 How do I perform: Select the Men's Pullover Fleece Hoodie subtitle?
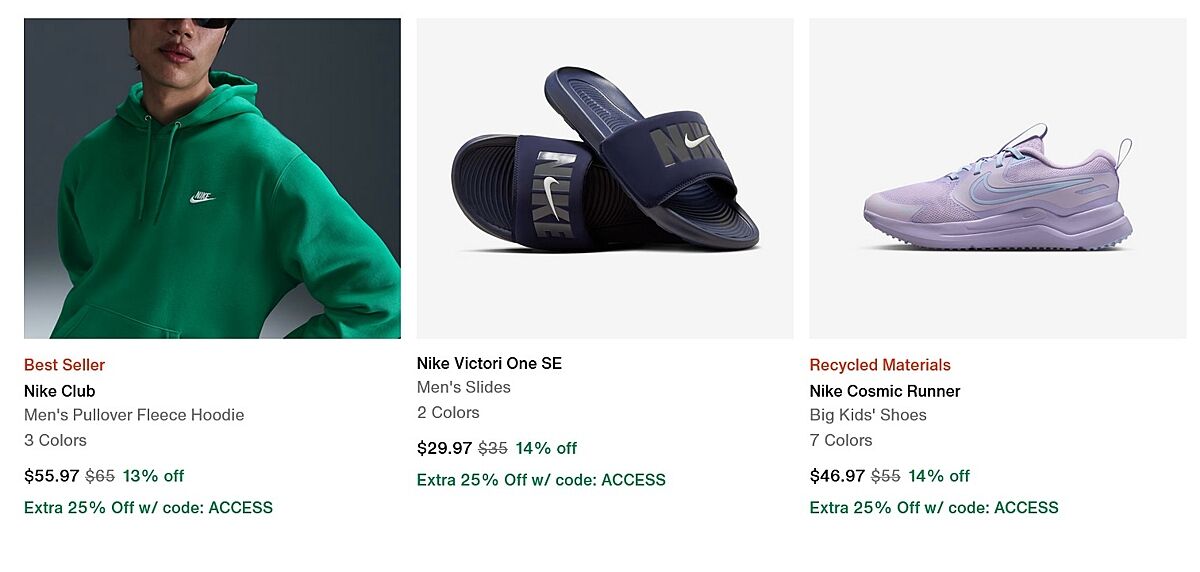click(134, 415)
